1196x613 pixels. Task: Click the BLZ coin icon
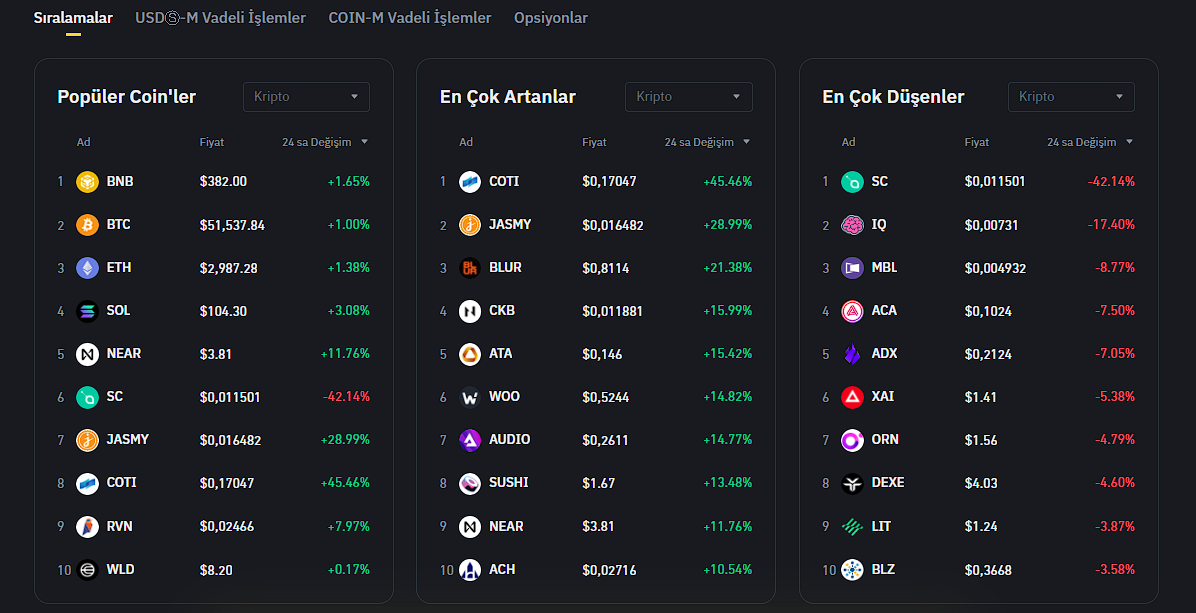pos(852,570)
